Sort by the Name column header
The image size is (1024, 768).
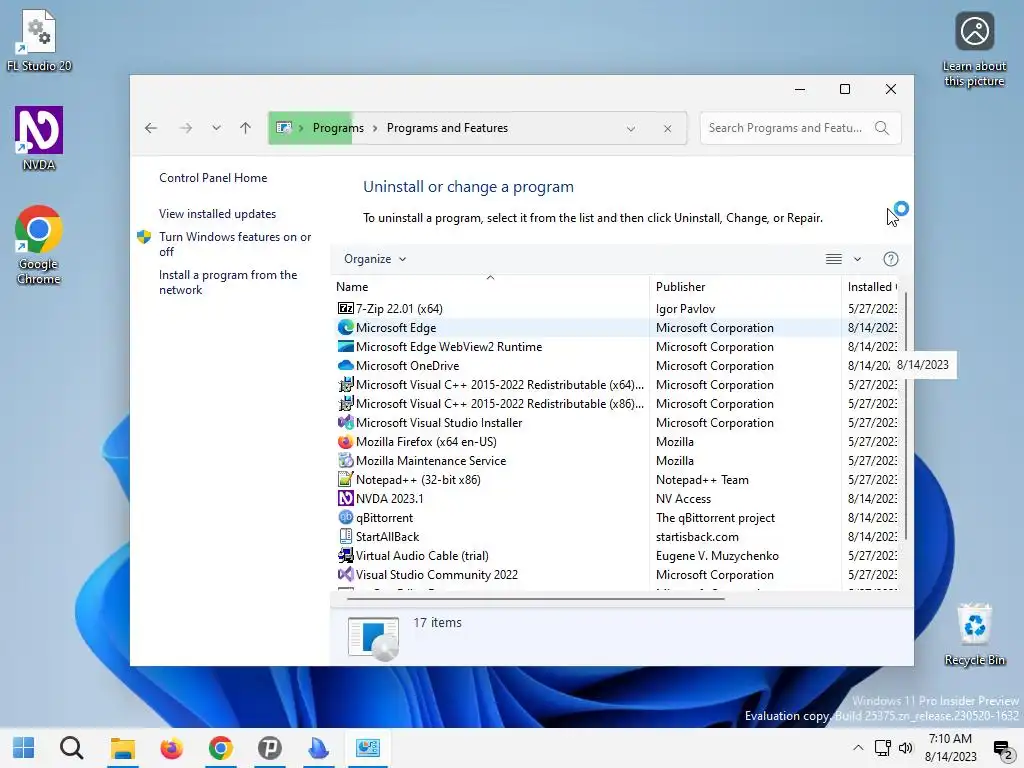(490, 287)
